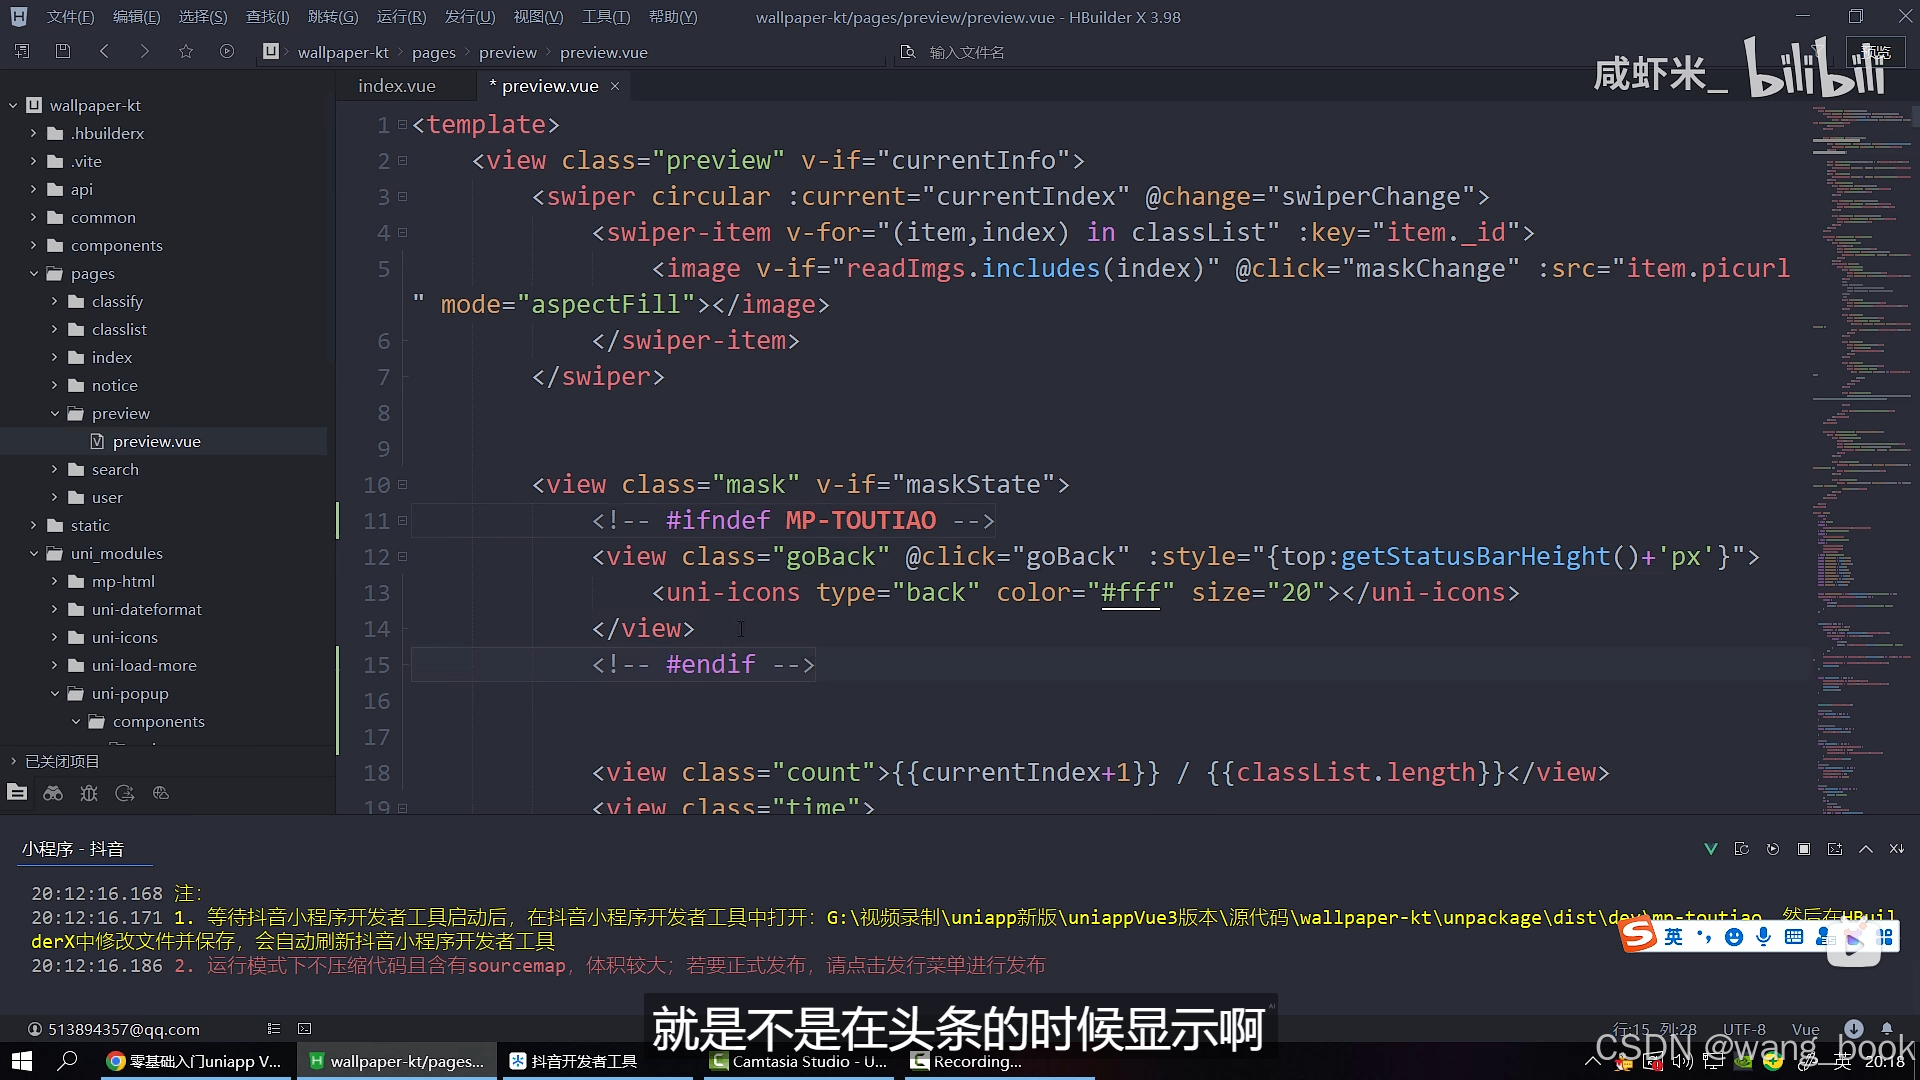
Task: Click the account 513894357@qq.com in status bar
Action: click(x=113, y=1029)
